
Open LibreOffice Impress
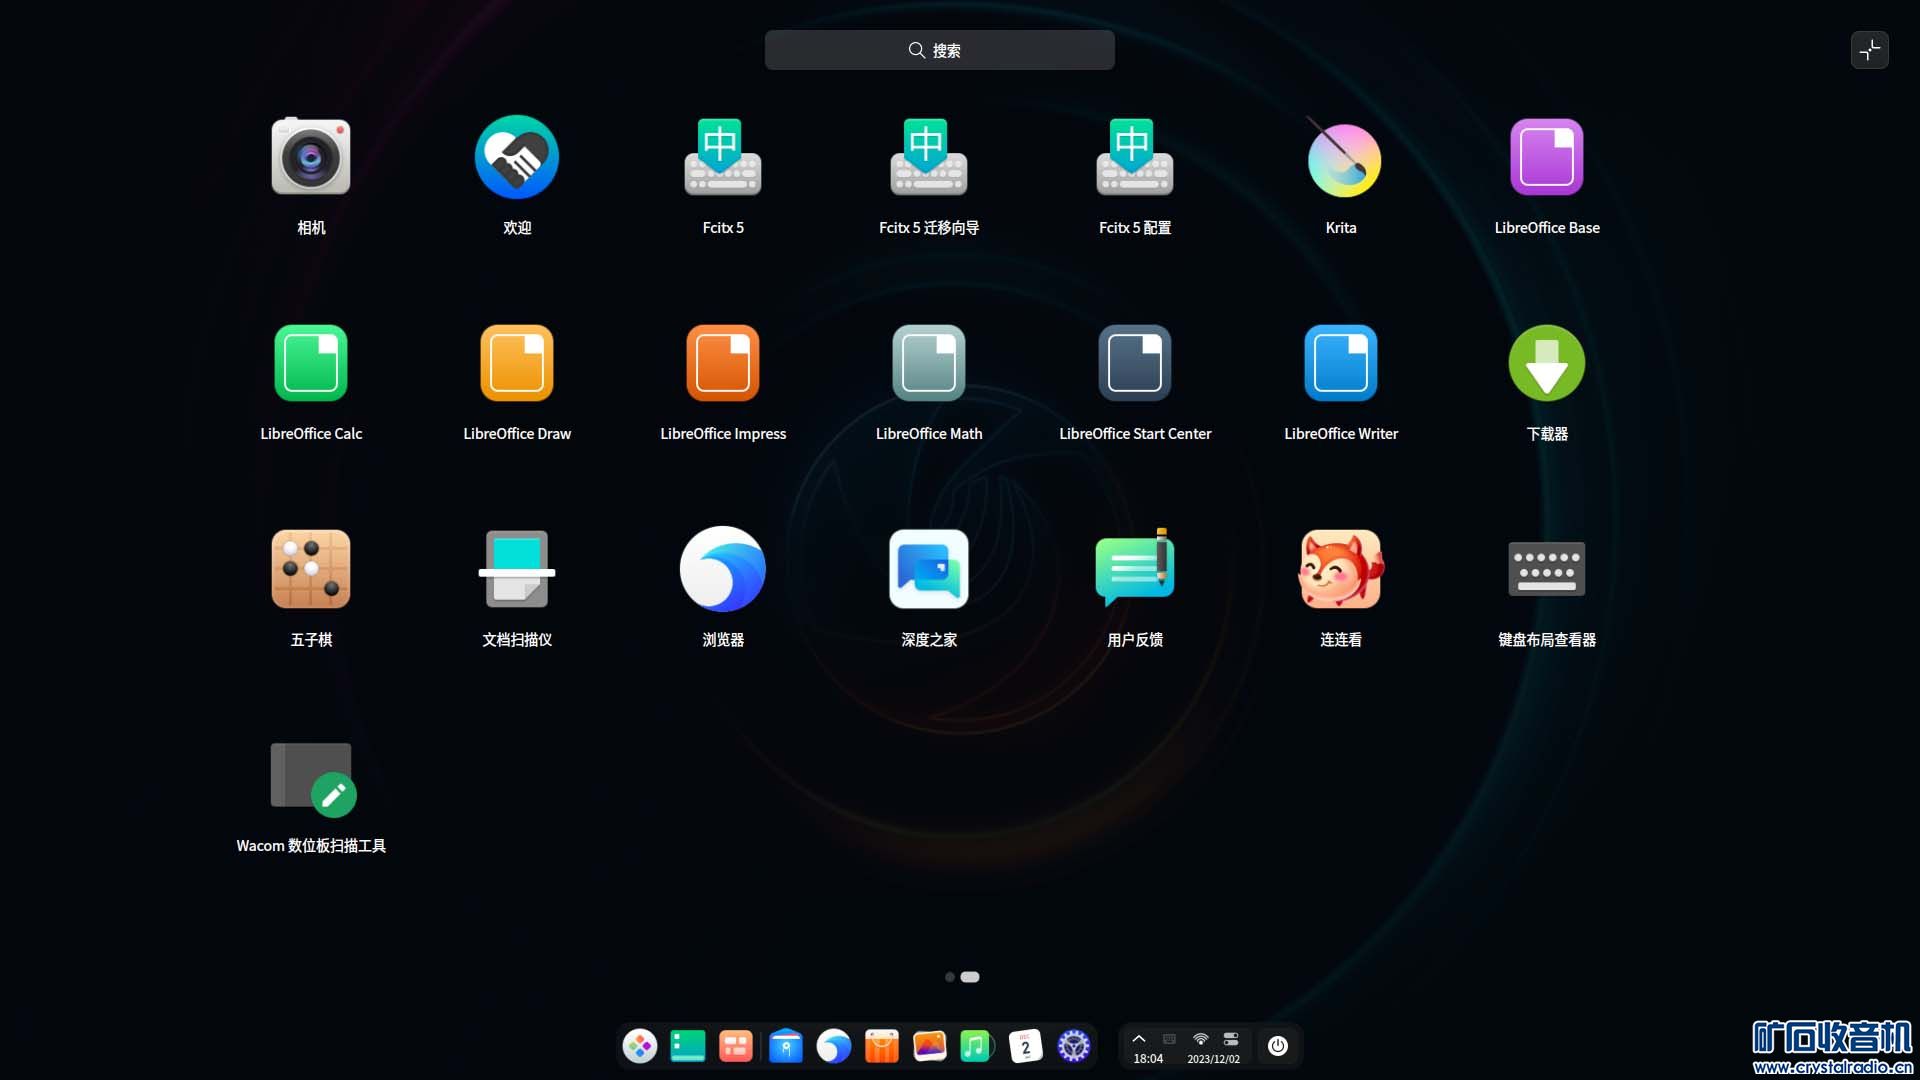click(x=723, y=363)
